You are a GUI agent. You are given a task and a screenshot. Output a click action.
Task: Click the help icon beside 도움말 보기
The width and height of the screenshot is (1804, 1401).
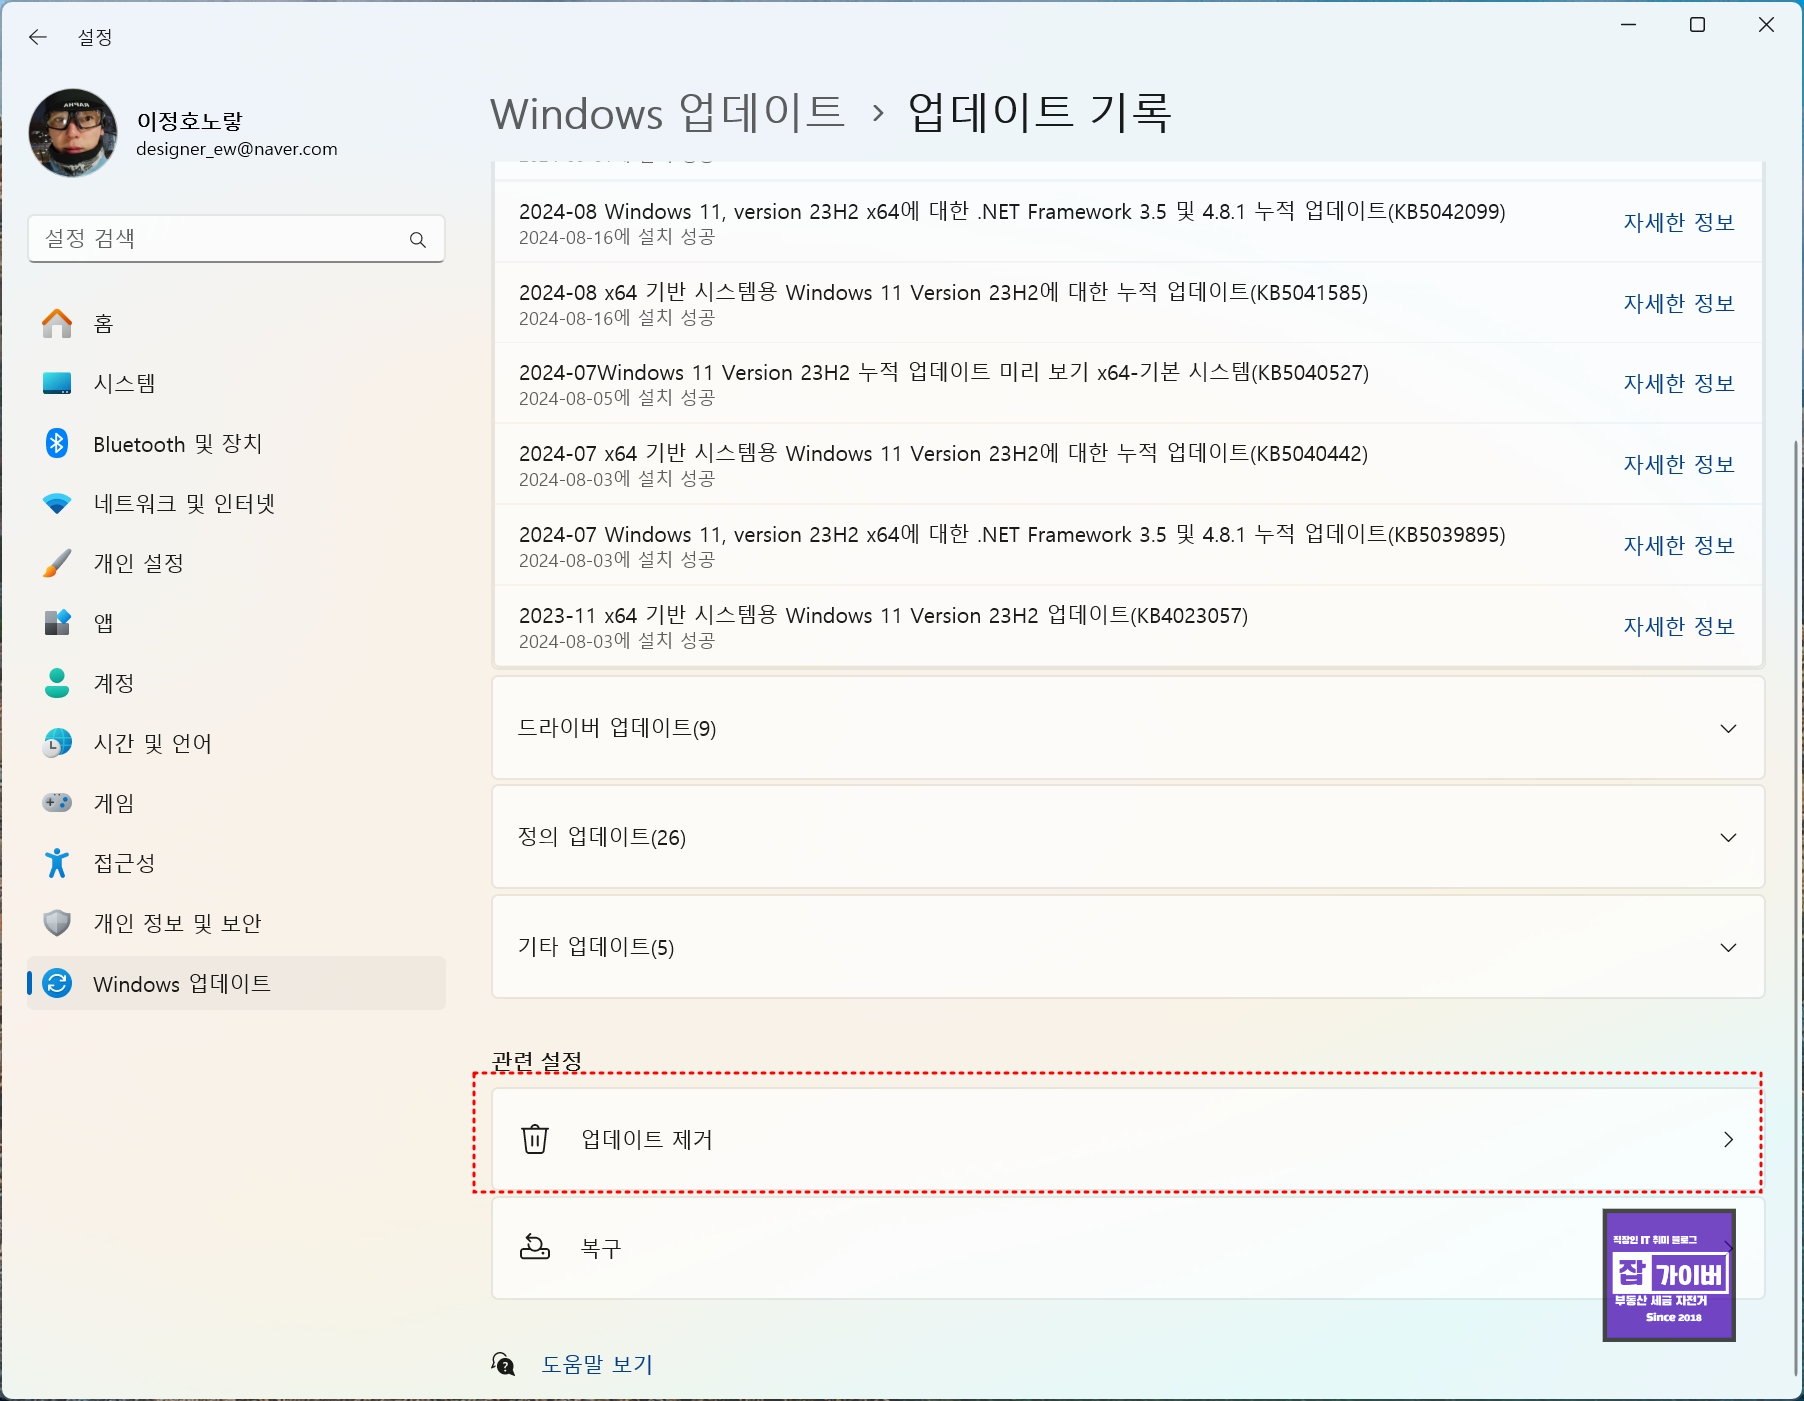[x=503, y=1363]
